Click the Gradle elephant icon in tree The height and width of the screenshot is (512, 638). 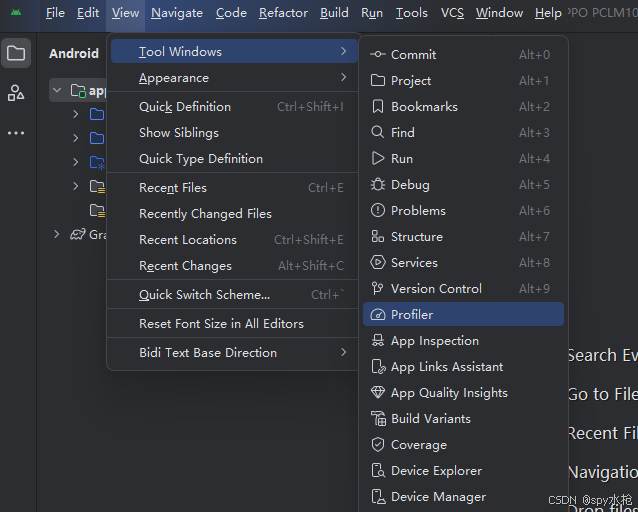78,234
